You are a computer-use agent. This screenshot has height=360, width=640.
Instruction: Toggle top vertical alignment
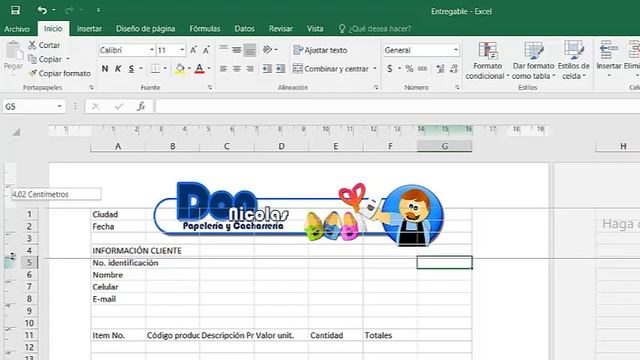(x=223, y=50)
